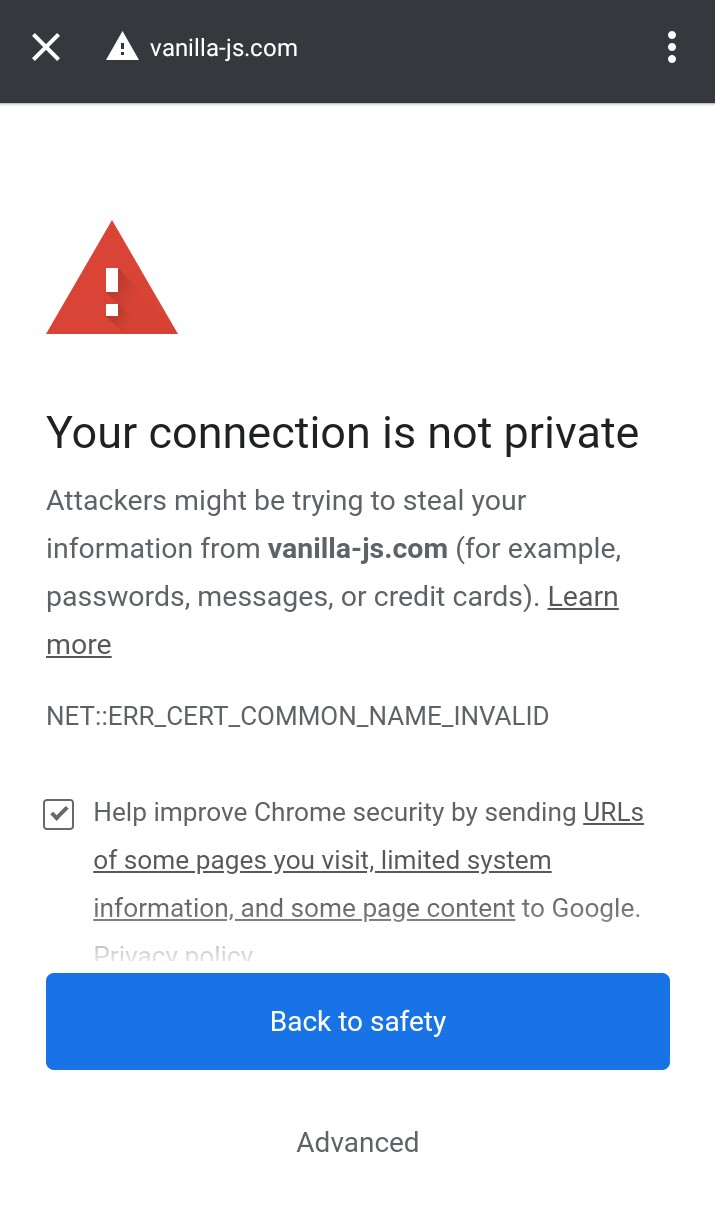Click the "to Google." text after the link
Viewport: 715px width, 1232px height.
click(x=581, y=908)
